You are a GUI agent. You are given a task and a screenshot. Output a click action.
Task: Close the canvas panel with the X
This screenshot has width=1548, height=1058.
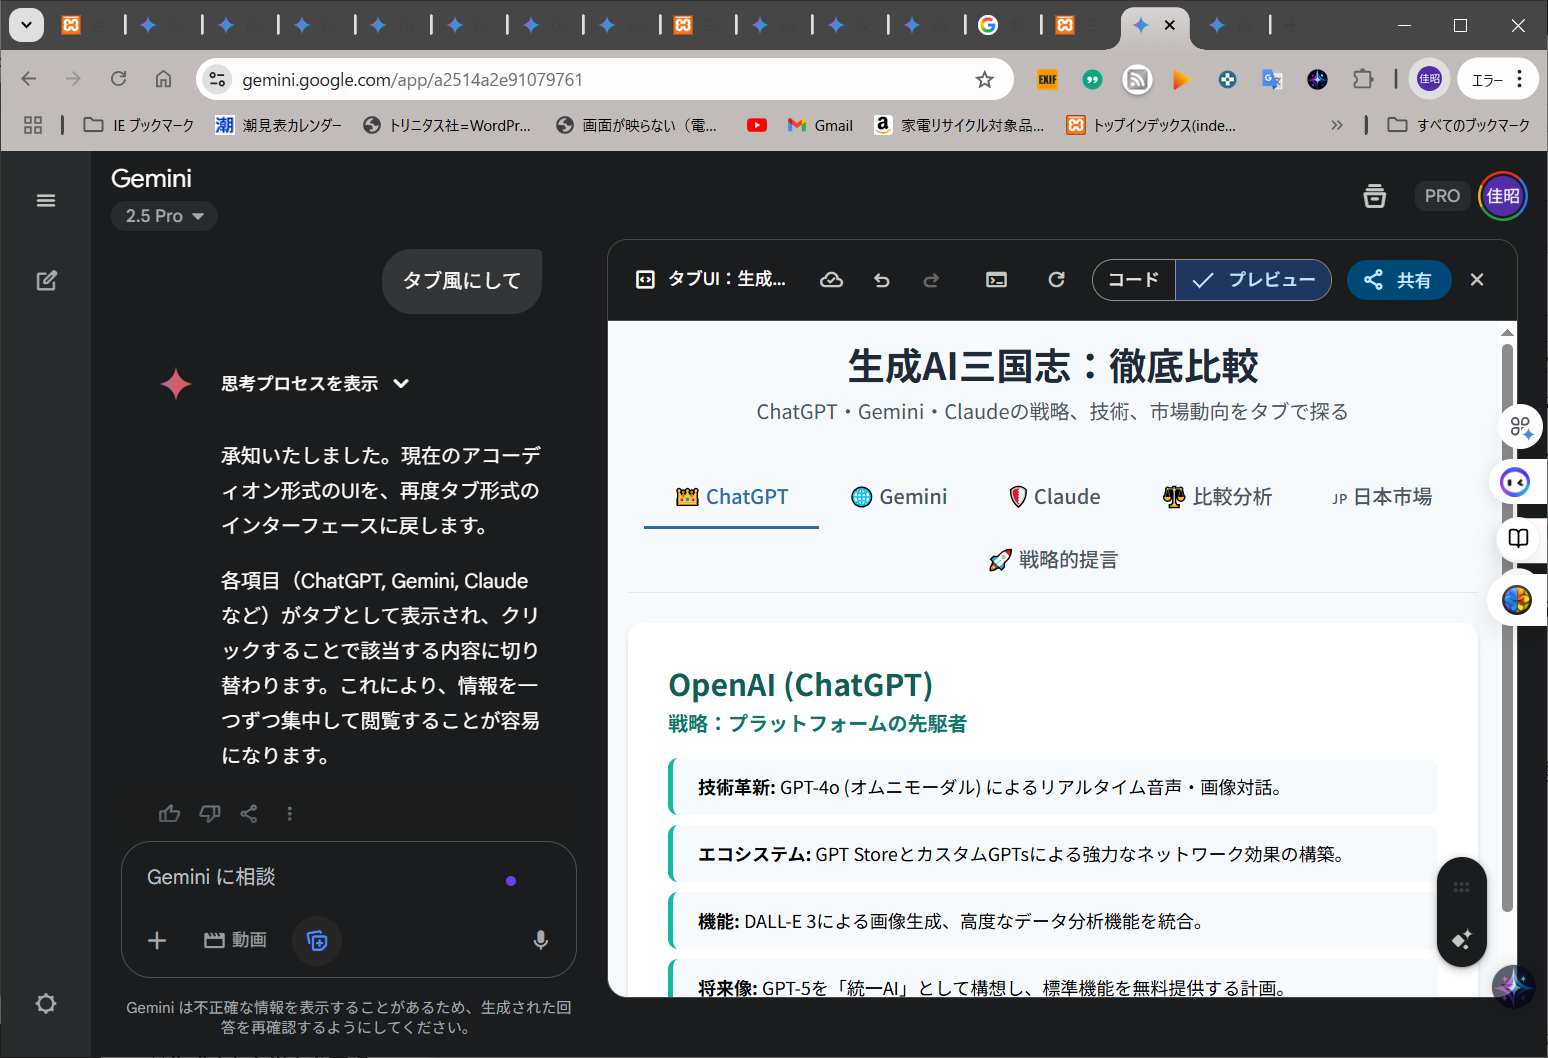click(x=1477, y=280)
